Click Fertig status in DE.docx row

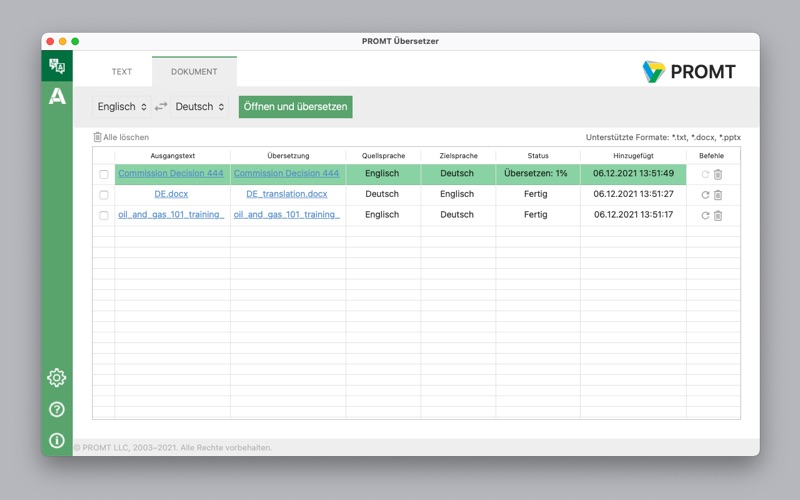pos(536,194)
